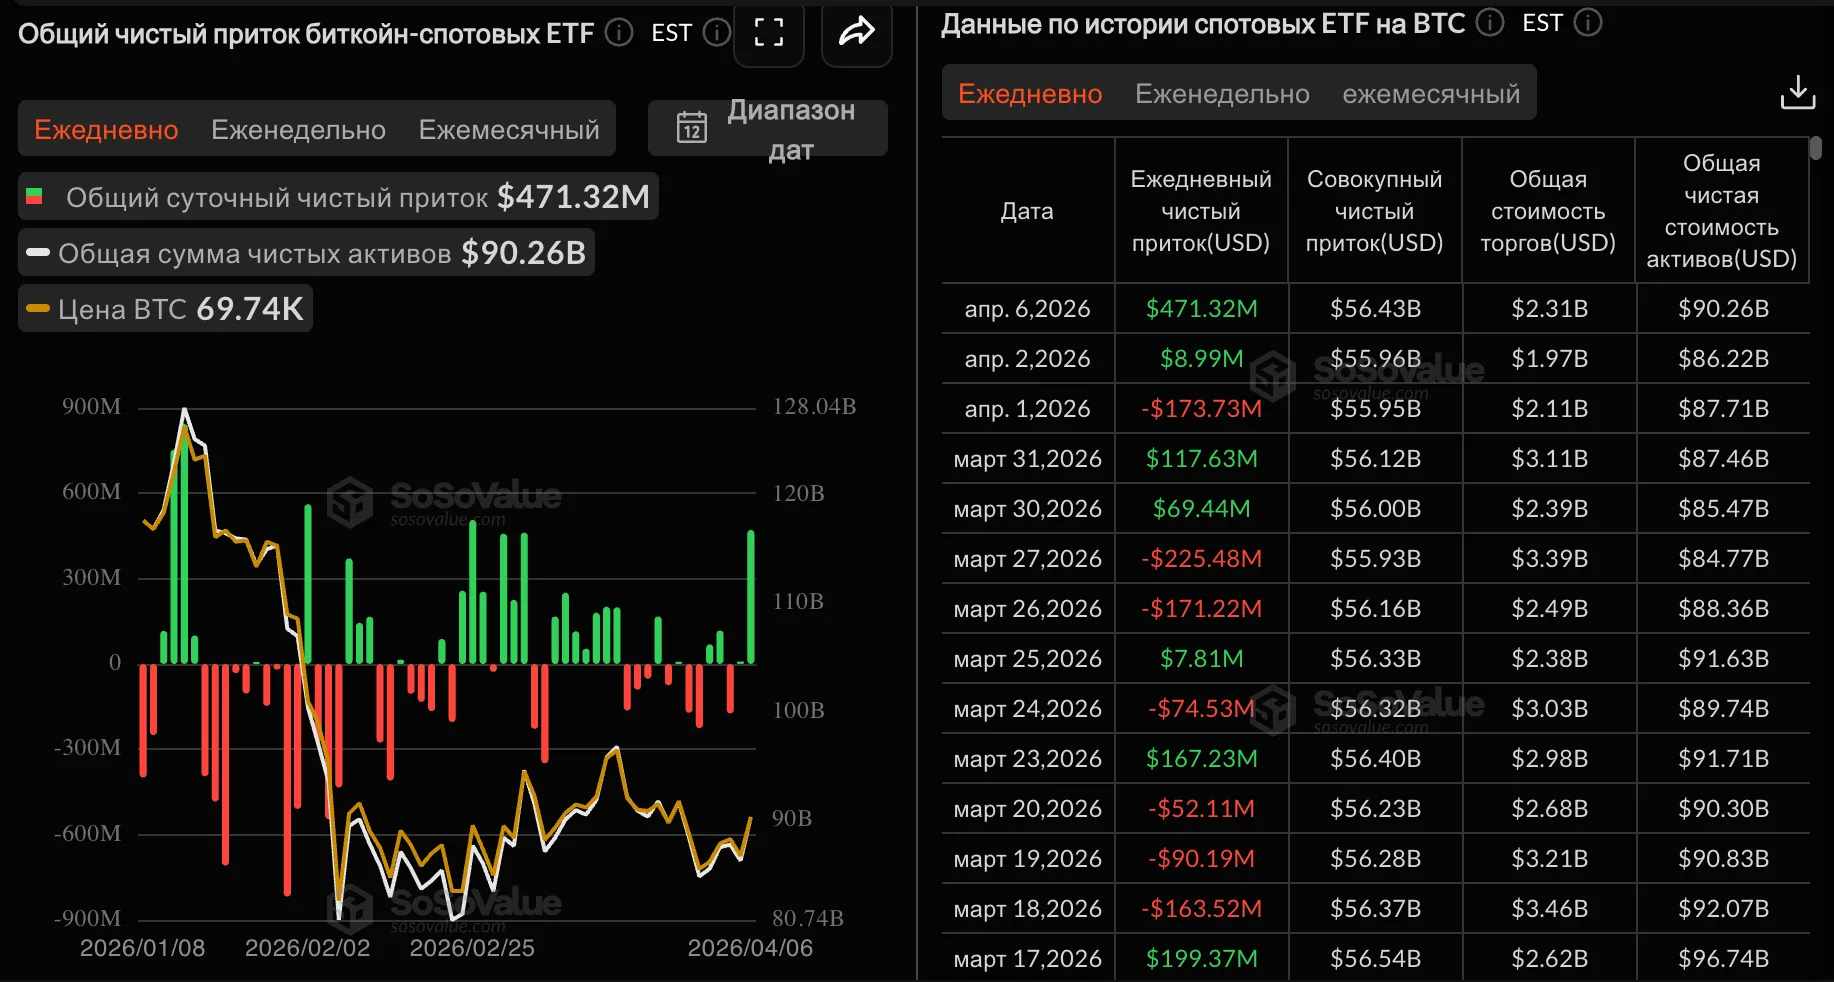Click info icon next to left EST
The width and height of the screenshot is (1834, 982).
pyautogui.click(x=716, y=33)
